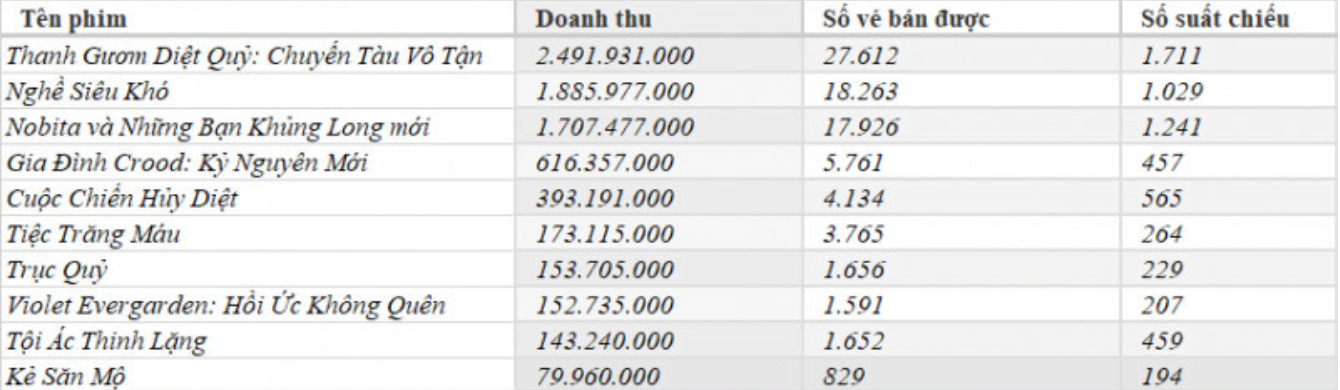The height and width of the screenshot is (390, 1340).
Task: Click the 'Tội Ác Thinh Lặng' film name
Action: 107,342
